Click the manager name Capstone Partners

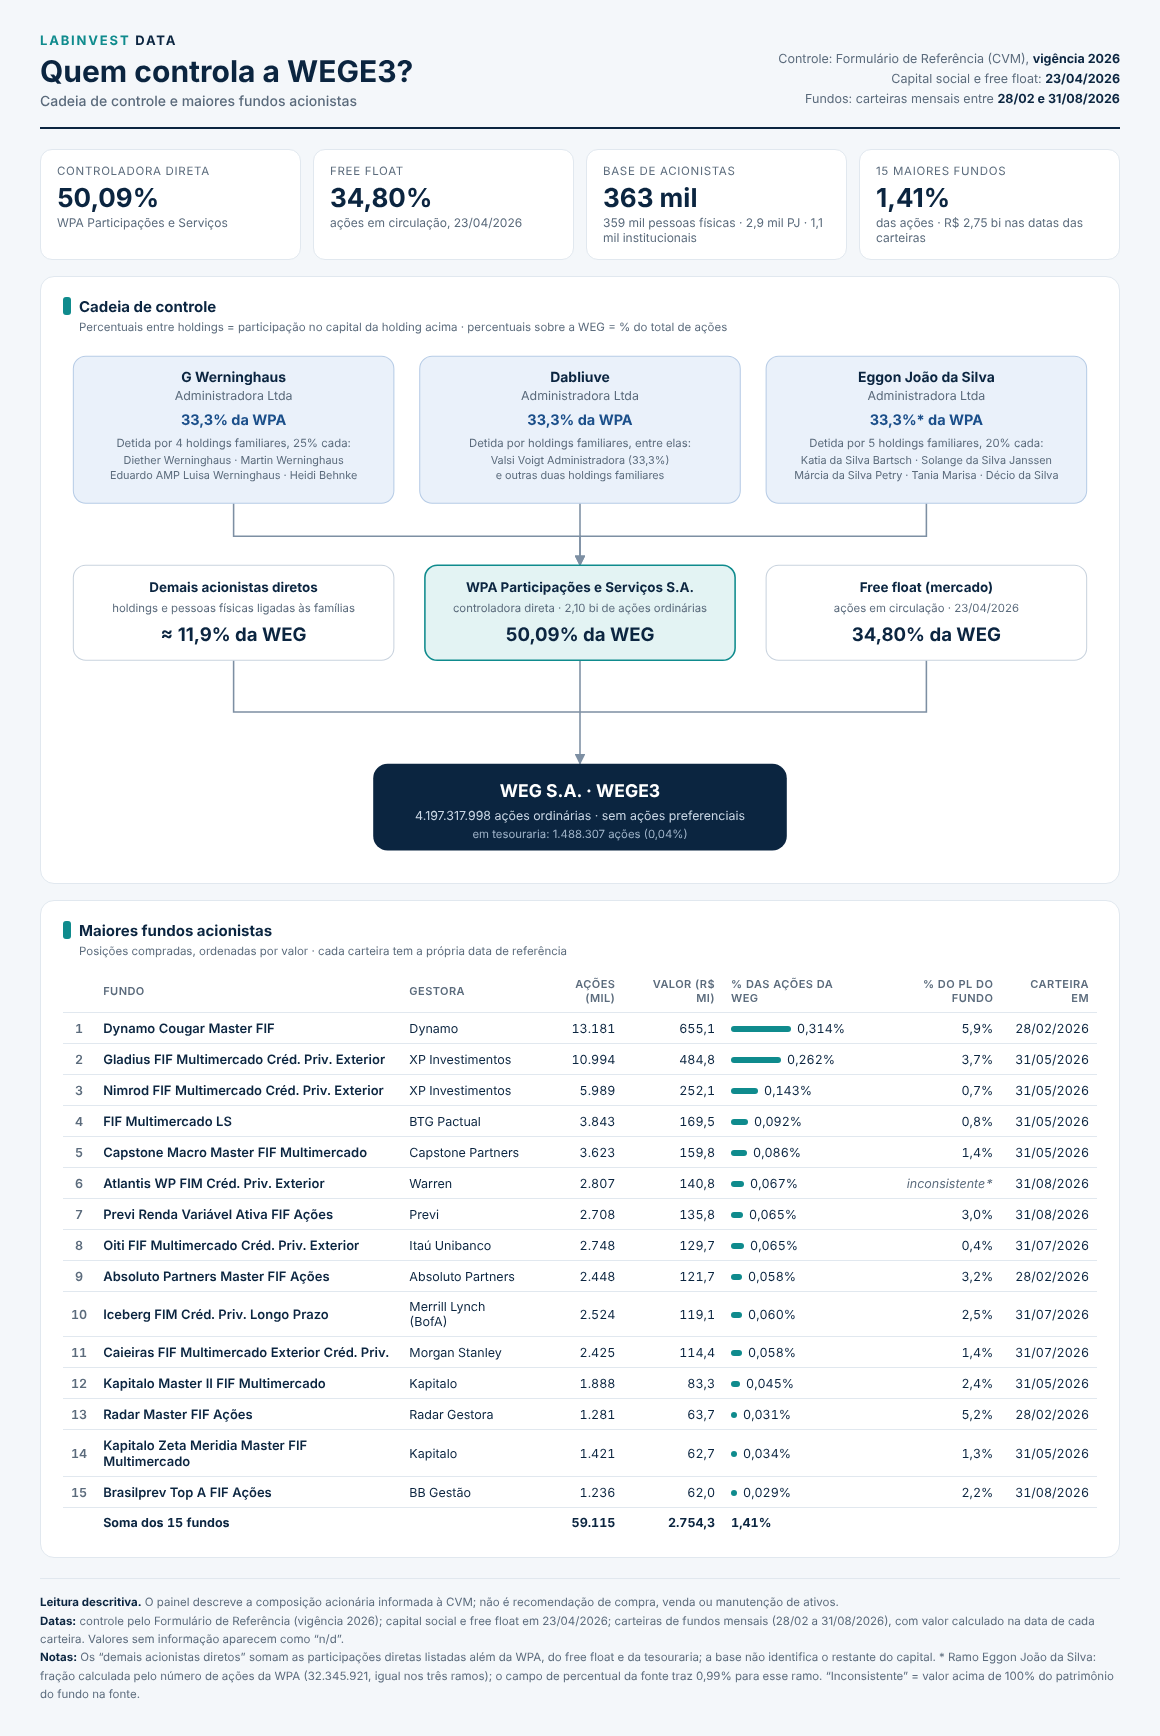pos(464,1152)
